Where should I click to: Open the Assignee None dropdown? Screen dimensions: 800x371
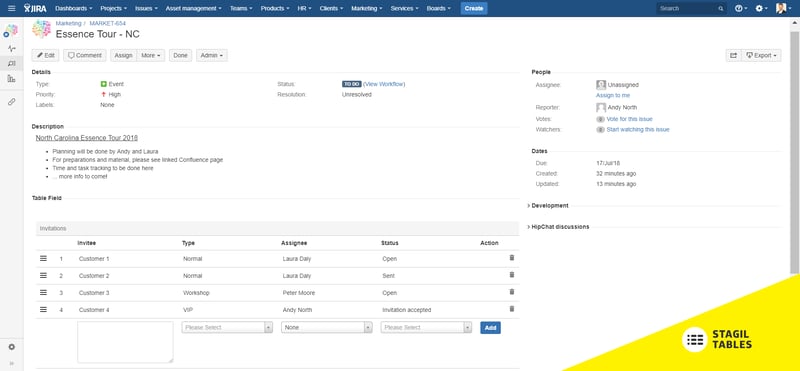[x=327, y=327]
